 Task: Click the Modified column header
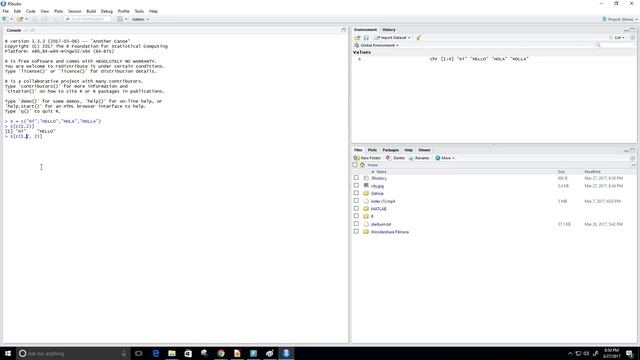coord(592,172)
